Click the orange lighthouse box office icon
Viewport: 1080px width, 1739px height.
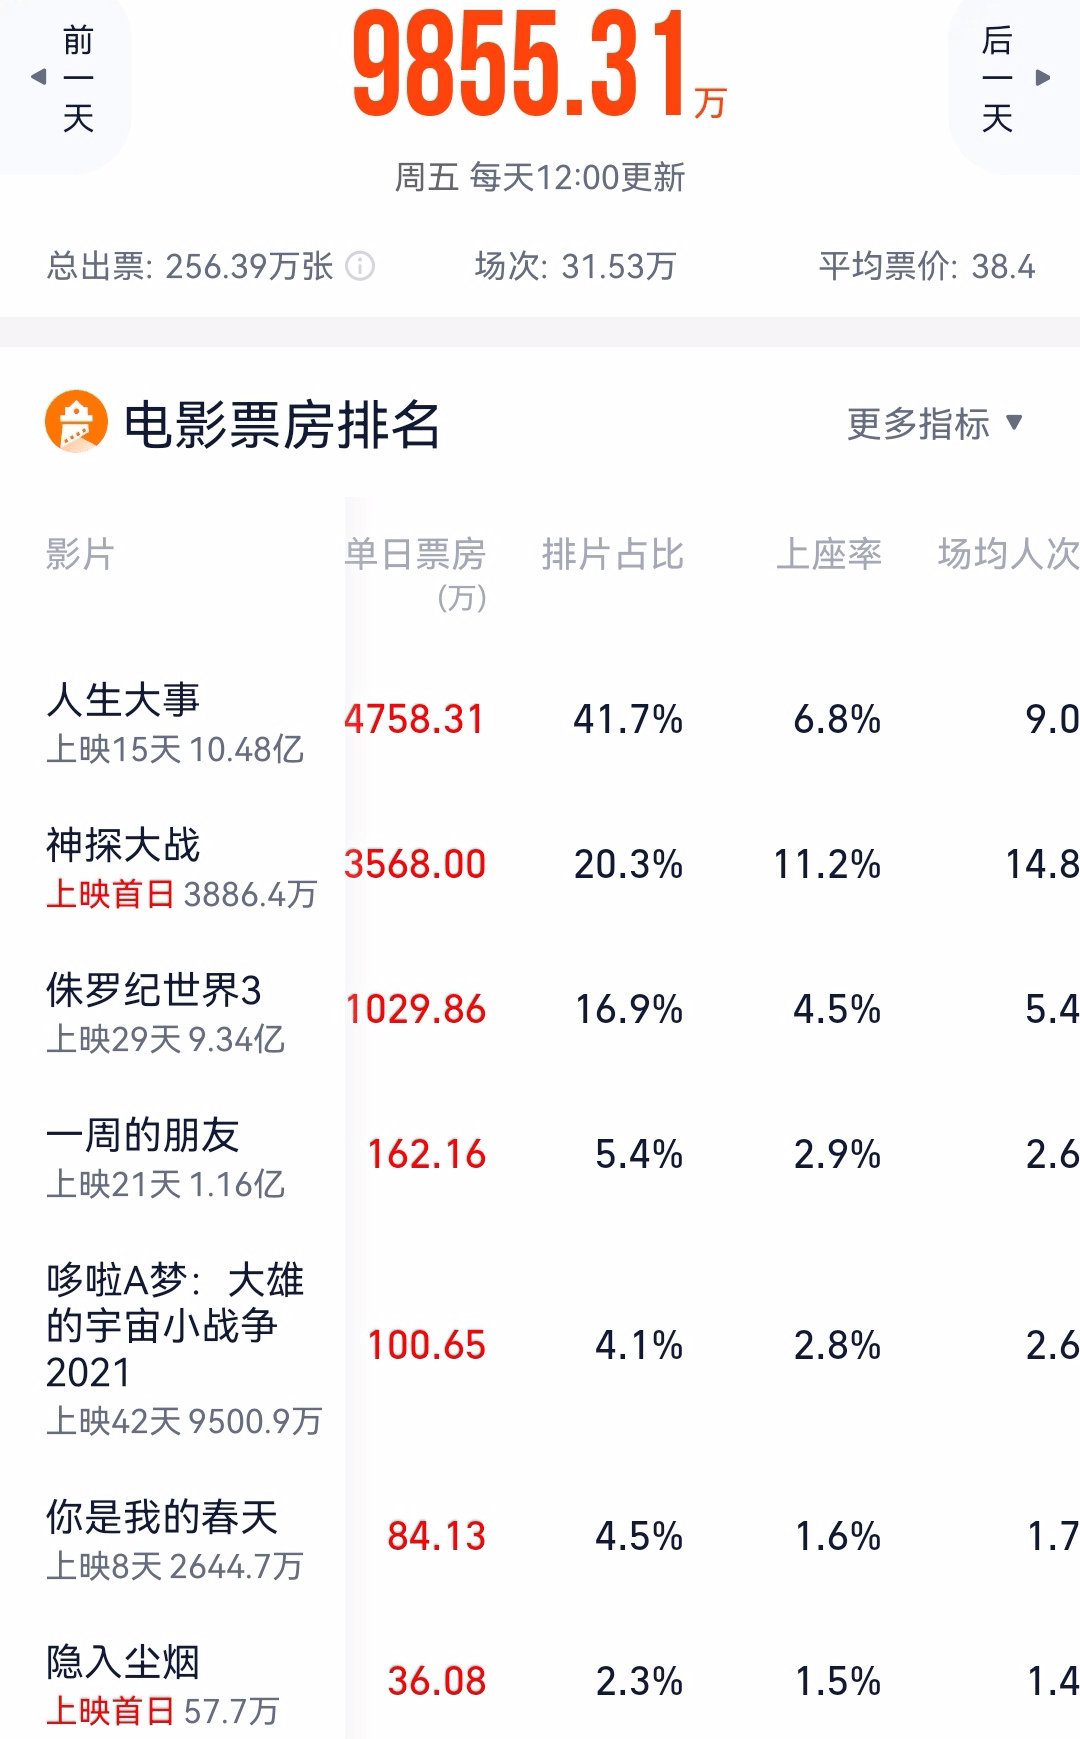(76, 421)
